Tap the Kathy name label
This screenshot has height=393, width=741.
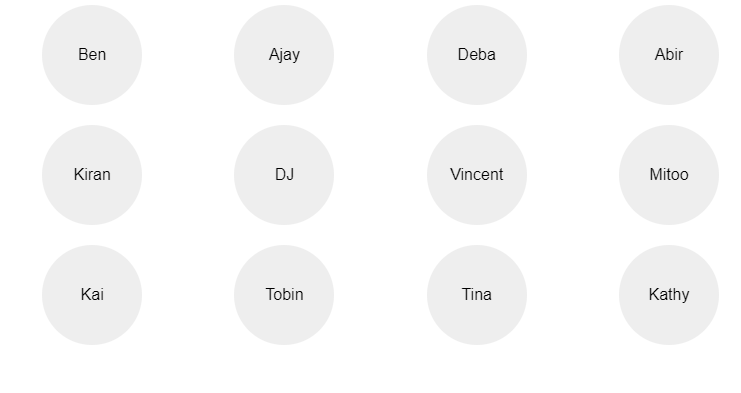(669, 295)
